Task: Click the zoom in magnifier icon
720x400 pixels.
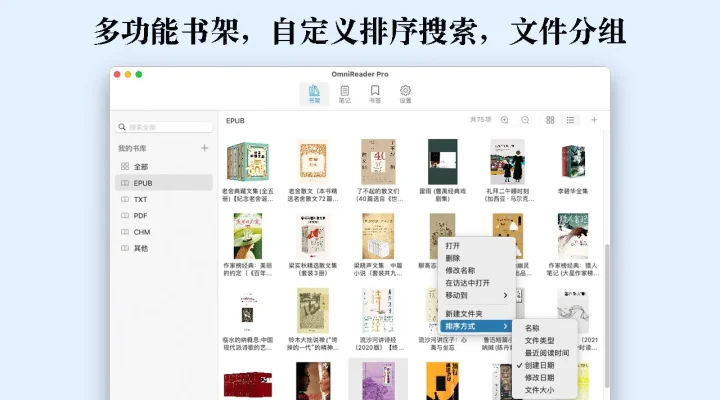Action: (504, 120)
